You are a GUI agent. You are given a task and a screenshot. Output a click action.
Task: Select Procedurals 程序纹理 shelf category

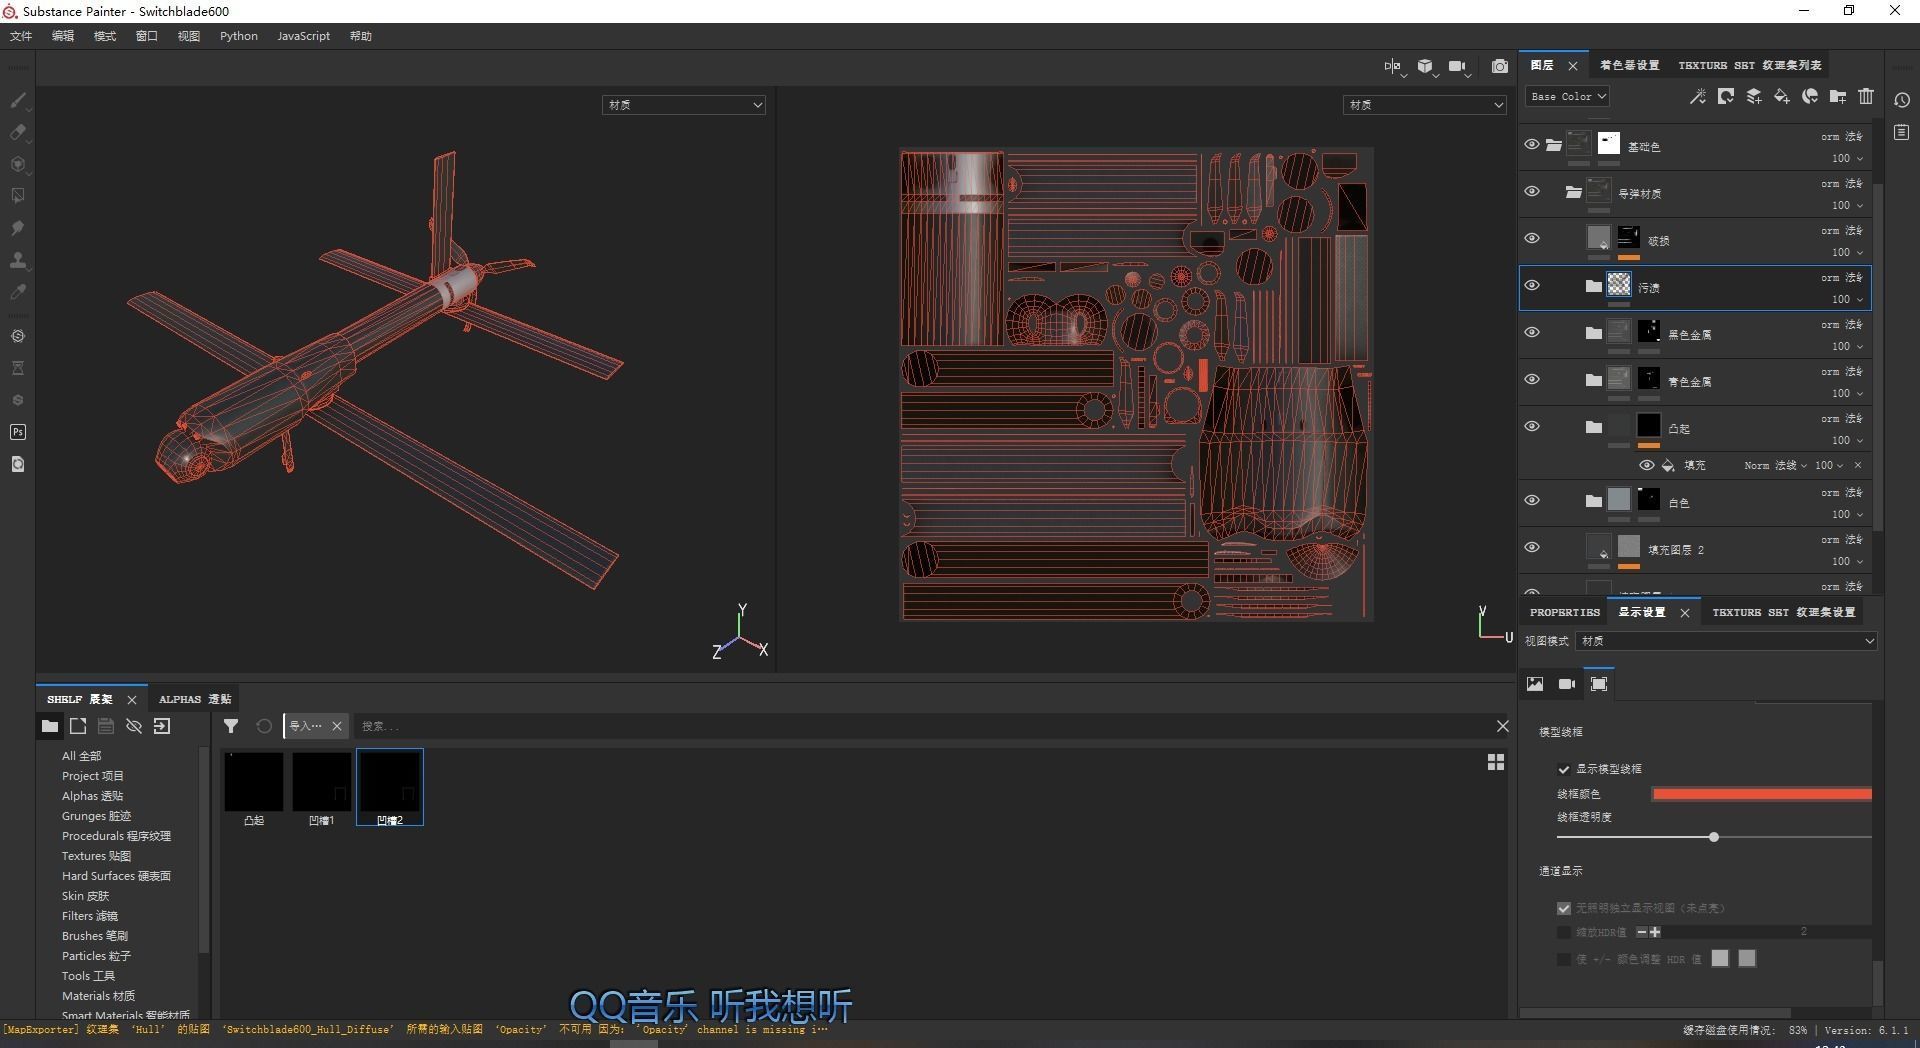(x=116, y=836)
